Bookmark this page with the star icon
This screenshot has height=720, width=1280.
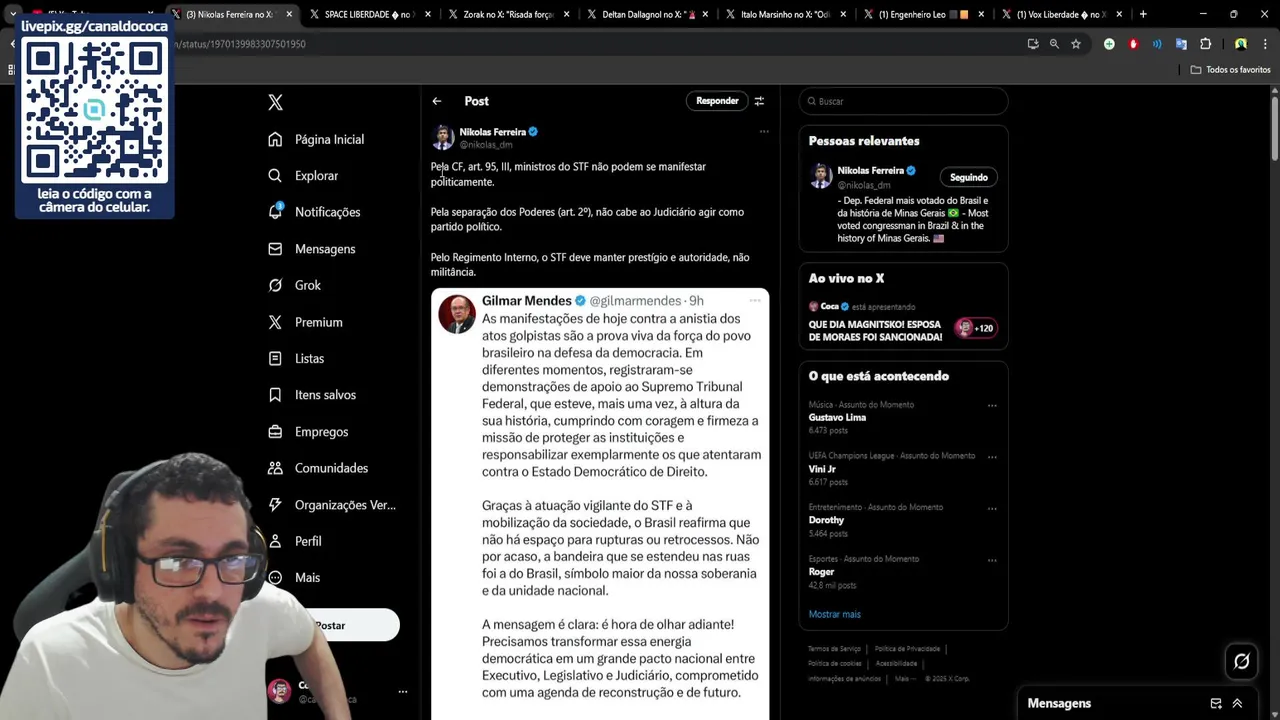tap(1076, 44)
